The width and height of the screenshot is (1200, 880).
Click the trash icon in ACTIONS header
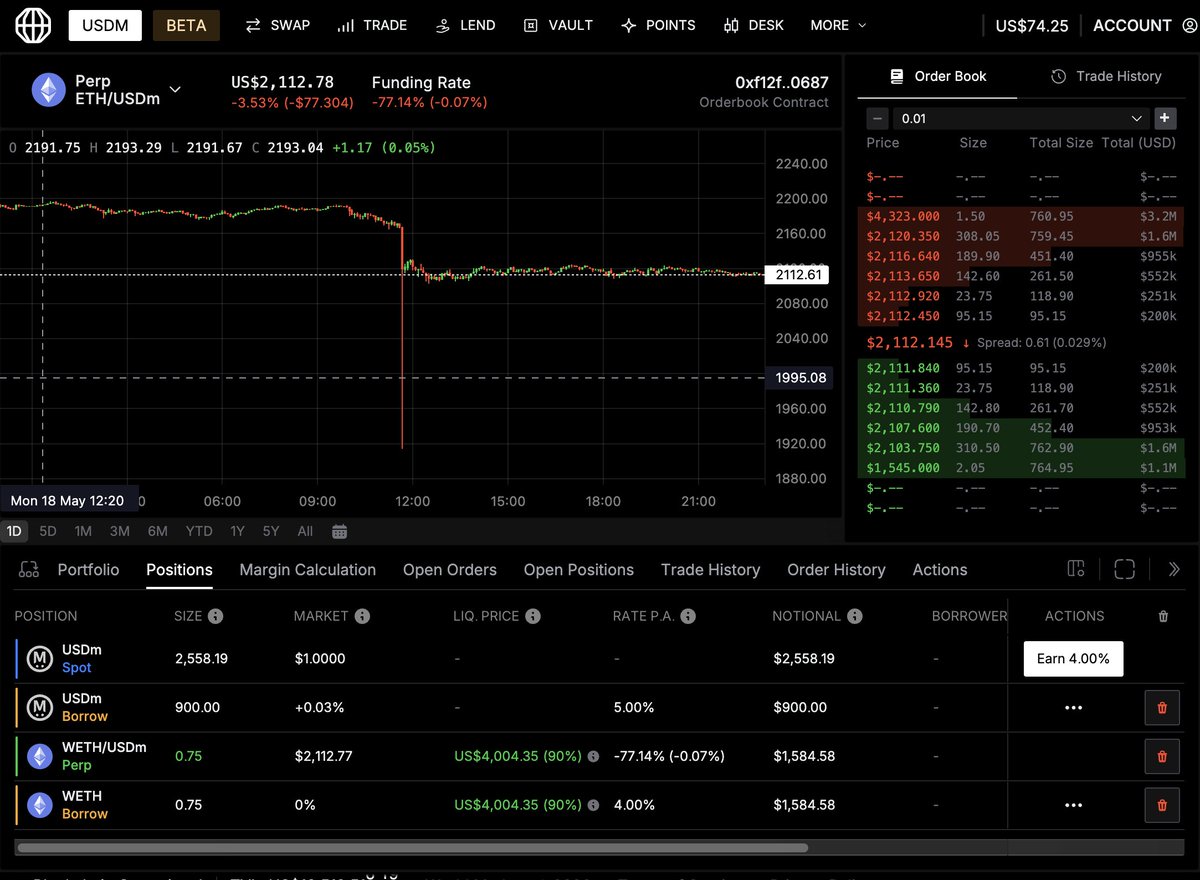pyautogui.click(x=1163, y=616)
